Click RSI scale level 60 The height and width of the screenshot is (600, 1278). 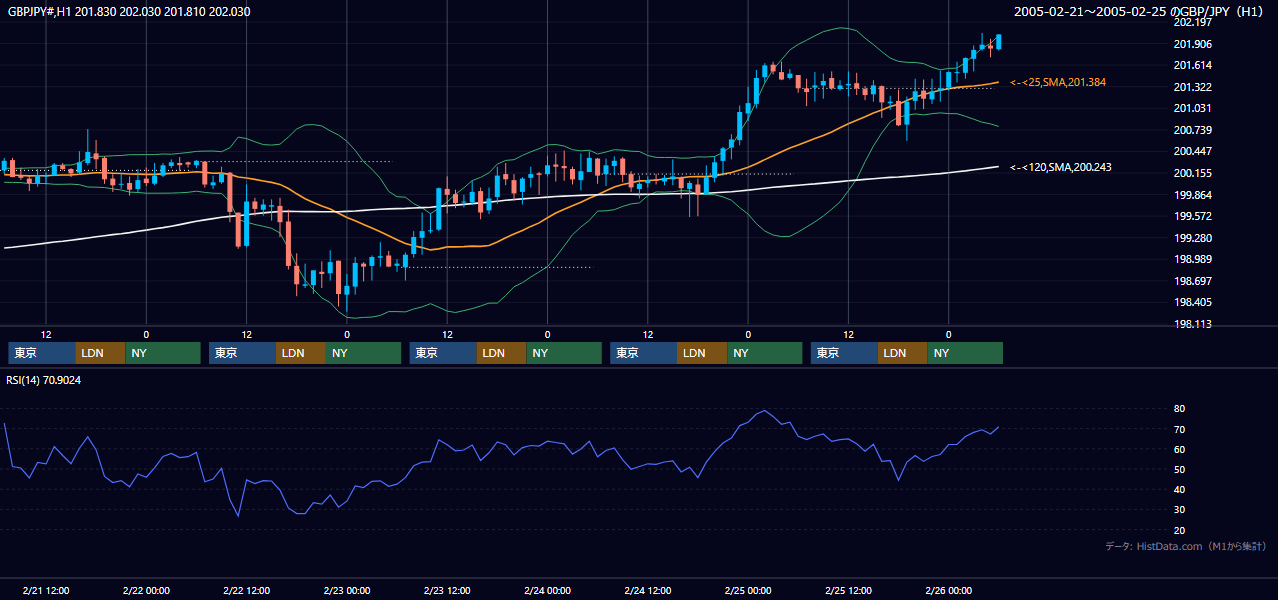click(1179, 449)
